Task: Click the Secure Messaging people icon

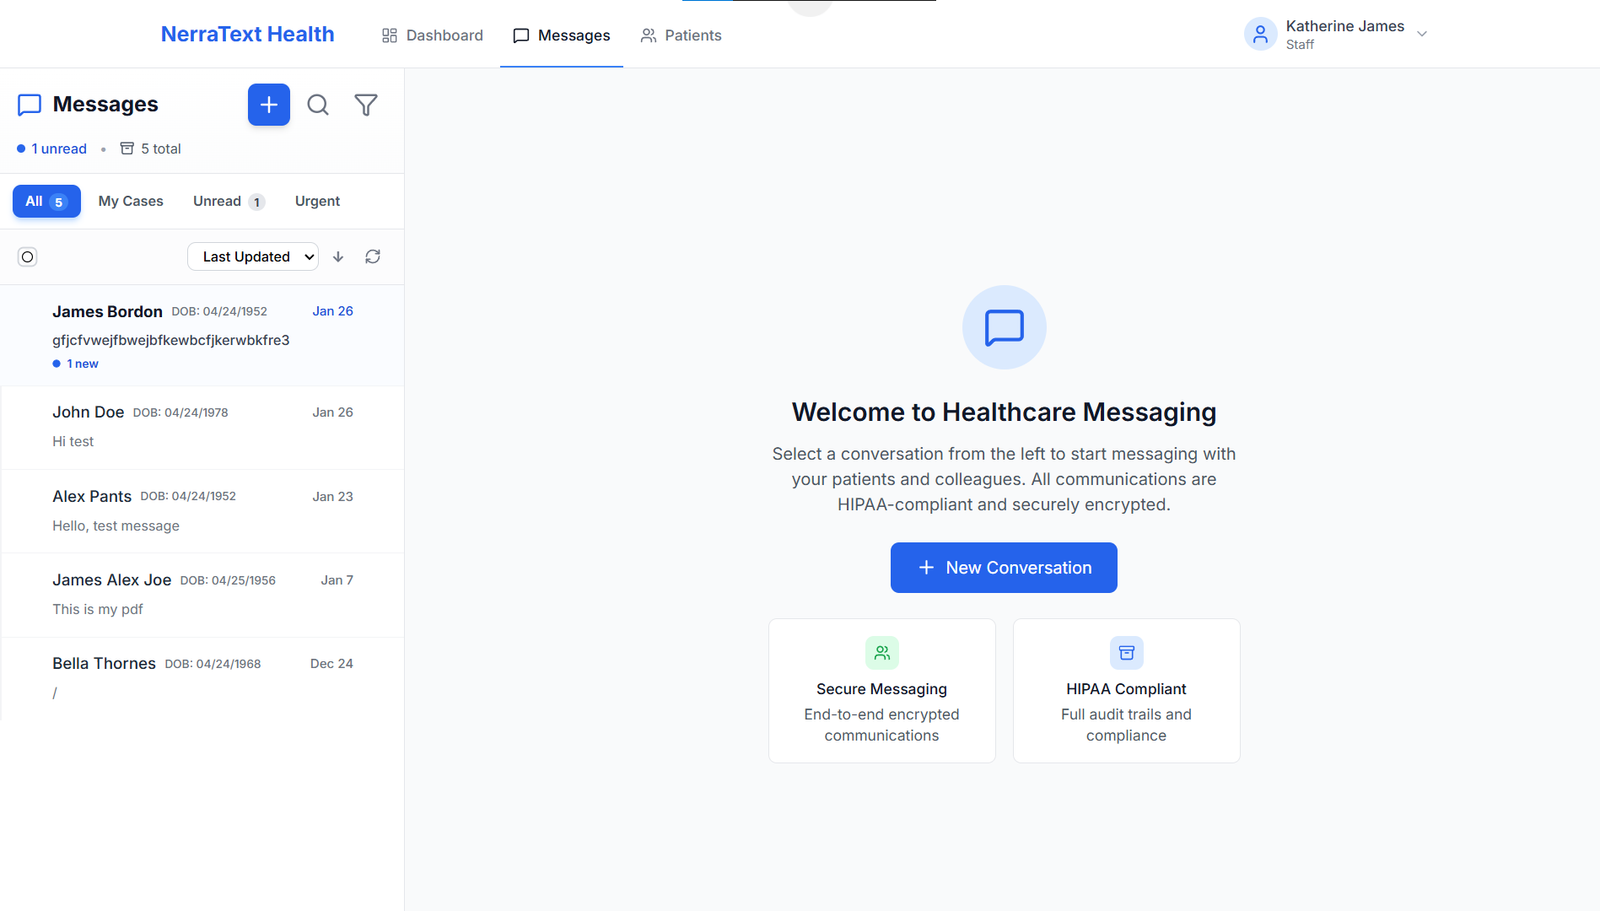Action: (881, 653)
